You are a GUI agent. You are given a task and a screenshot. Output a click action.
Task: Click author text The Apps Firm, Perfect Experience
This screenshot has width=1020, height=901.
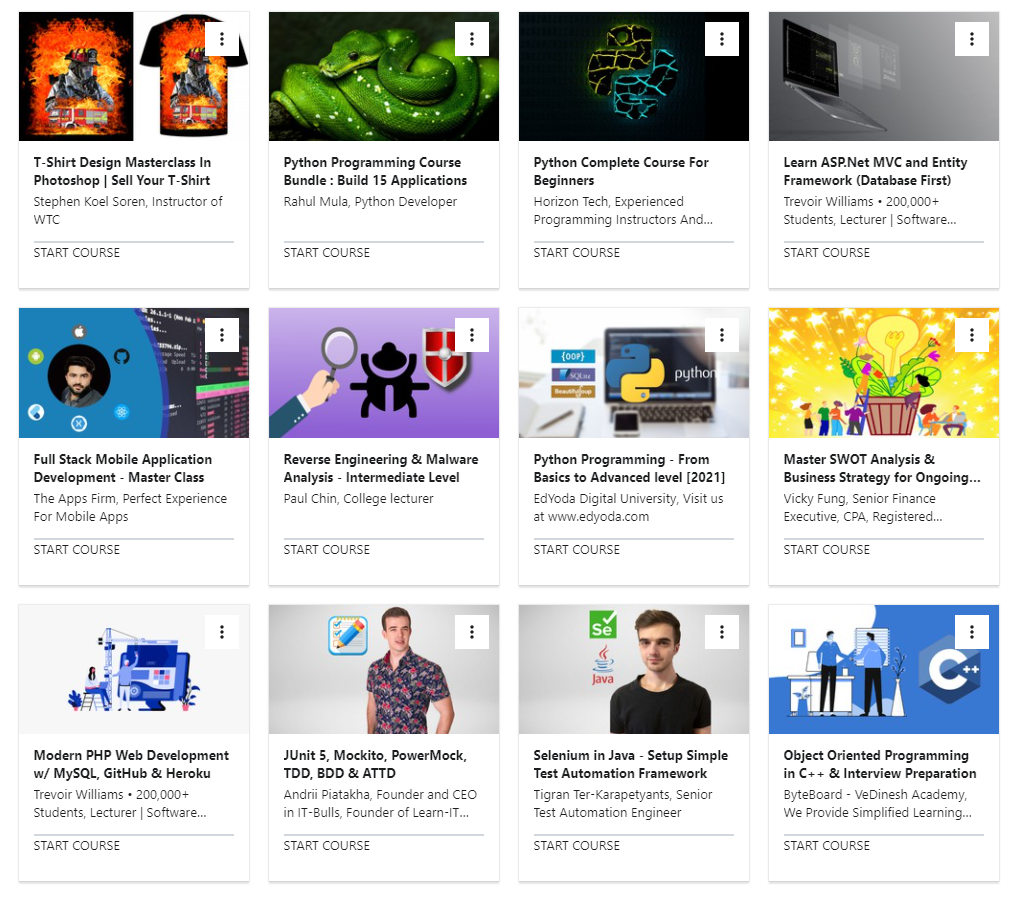tap(130, 507)
